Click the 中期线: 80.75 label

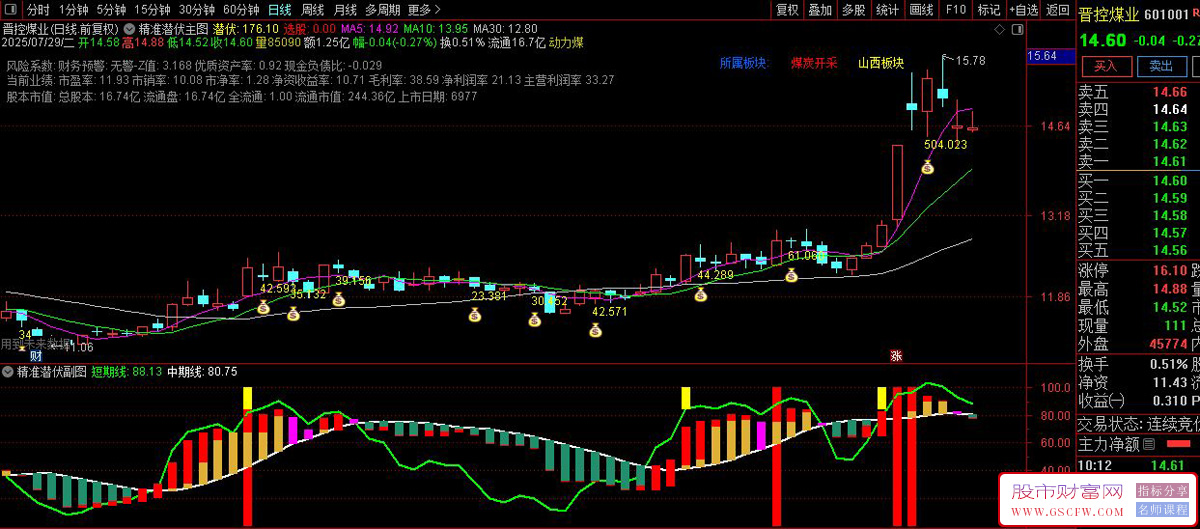(x=202, y=371)
